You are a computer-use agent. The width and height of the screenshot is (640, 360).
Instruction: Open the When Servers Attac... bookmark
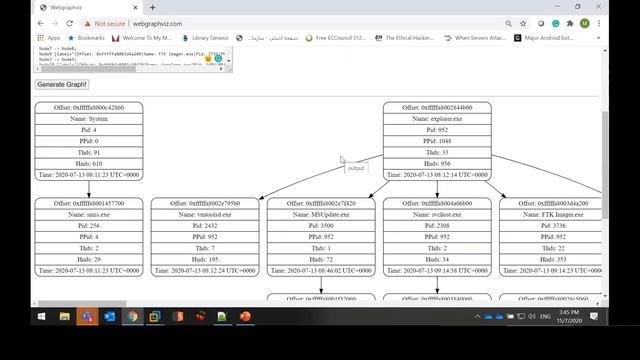tap(475, 38)
